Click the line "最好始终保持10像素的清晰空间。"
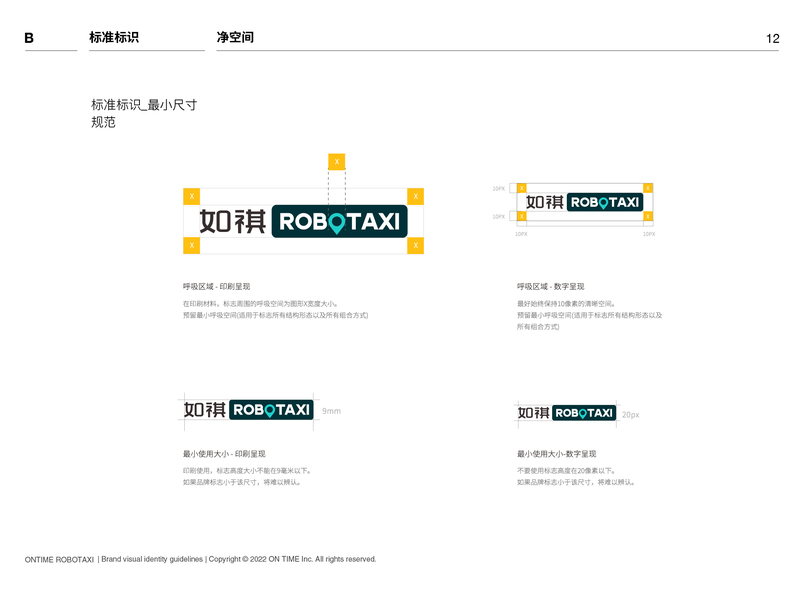The width and height of the screenshot is (800, 600). (567, 304)
